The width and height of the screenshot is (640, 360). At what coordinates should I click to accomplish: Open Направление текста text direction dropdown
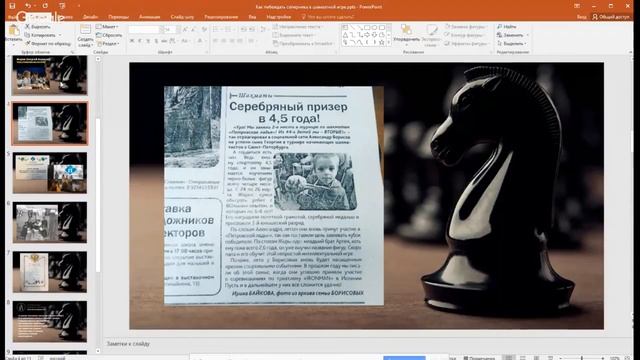[x=298, y=27]
